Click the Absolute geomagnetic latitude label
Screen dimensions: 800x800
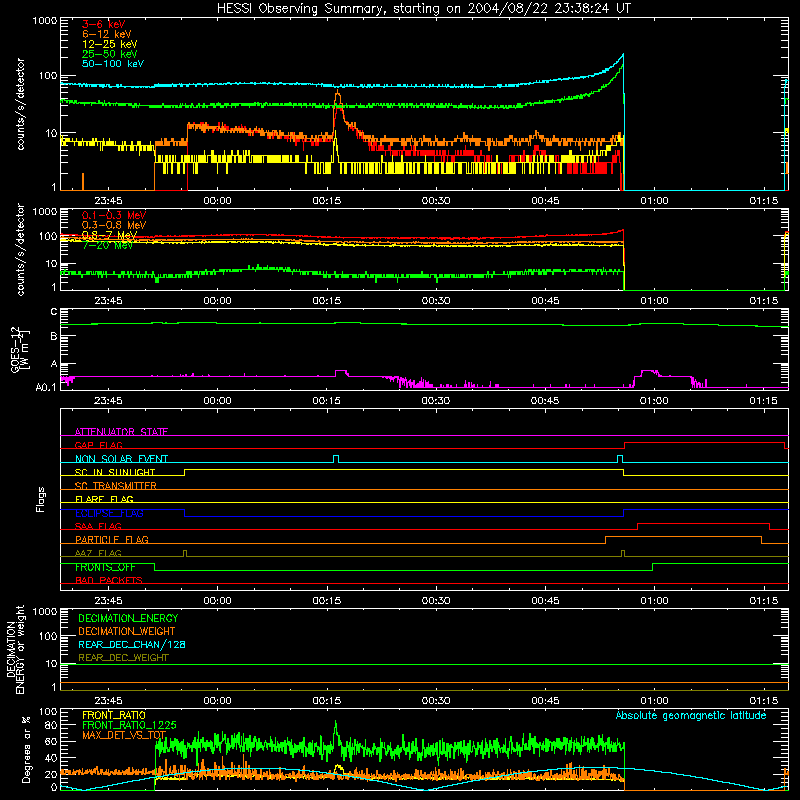coord(691,715)
